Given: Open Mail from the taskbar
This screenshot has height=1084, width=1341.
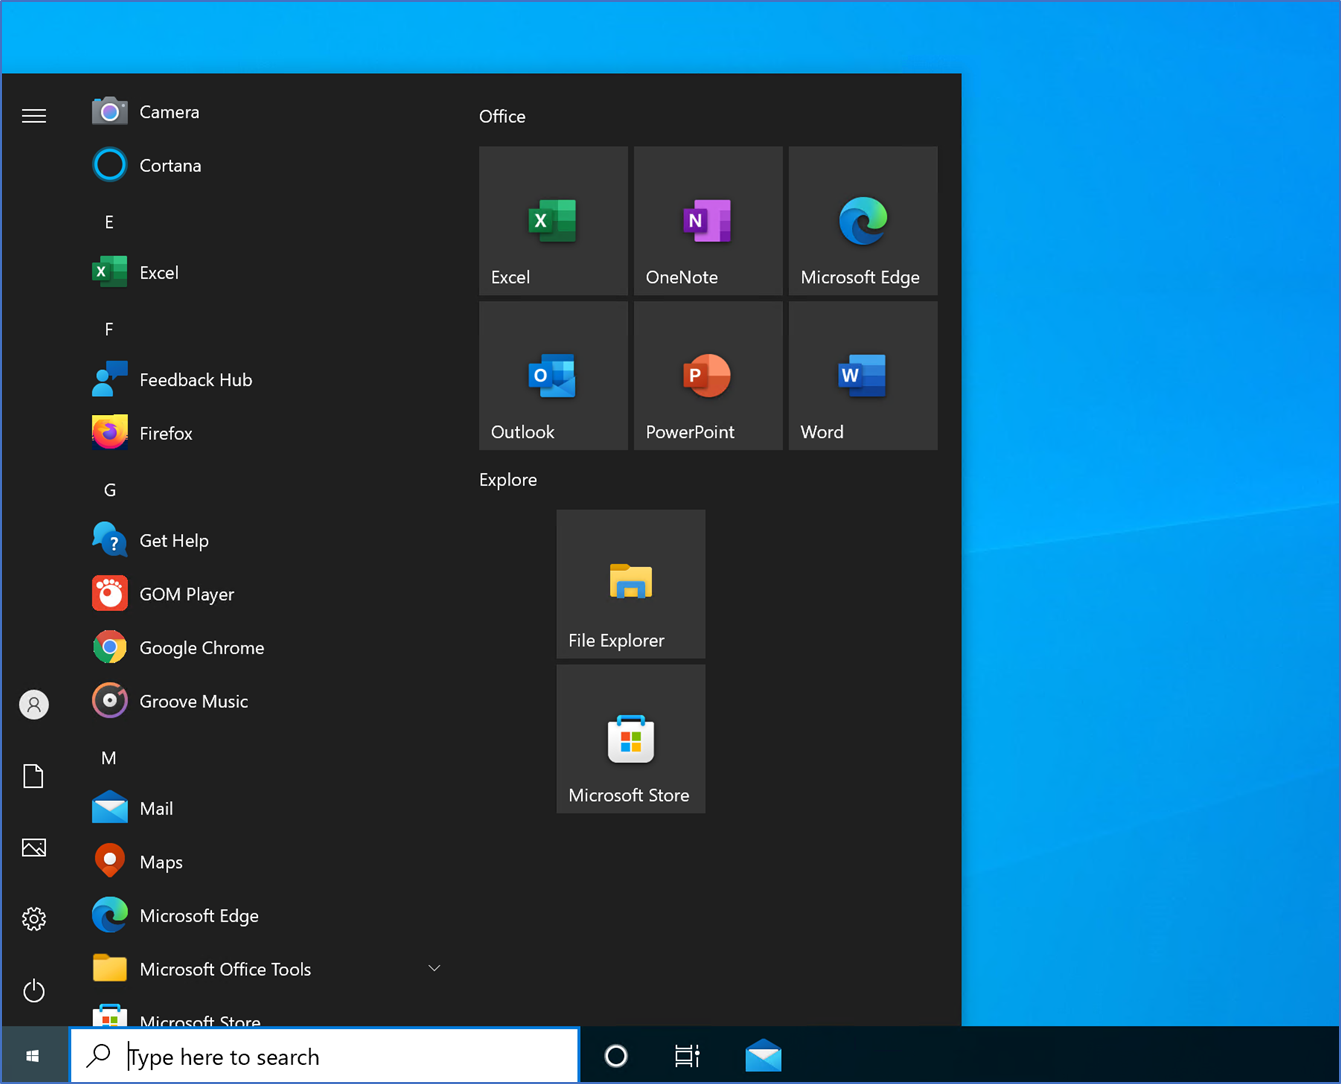Looking at the screenshot, I should point(764,1056).
